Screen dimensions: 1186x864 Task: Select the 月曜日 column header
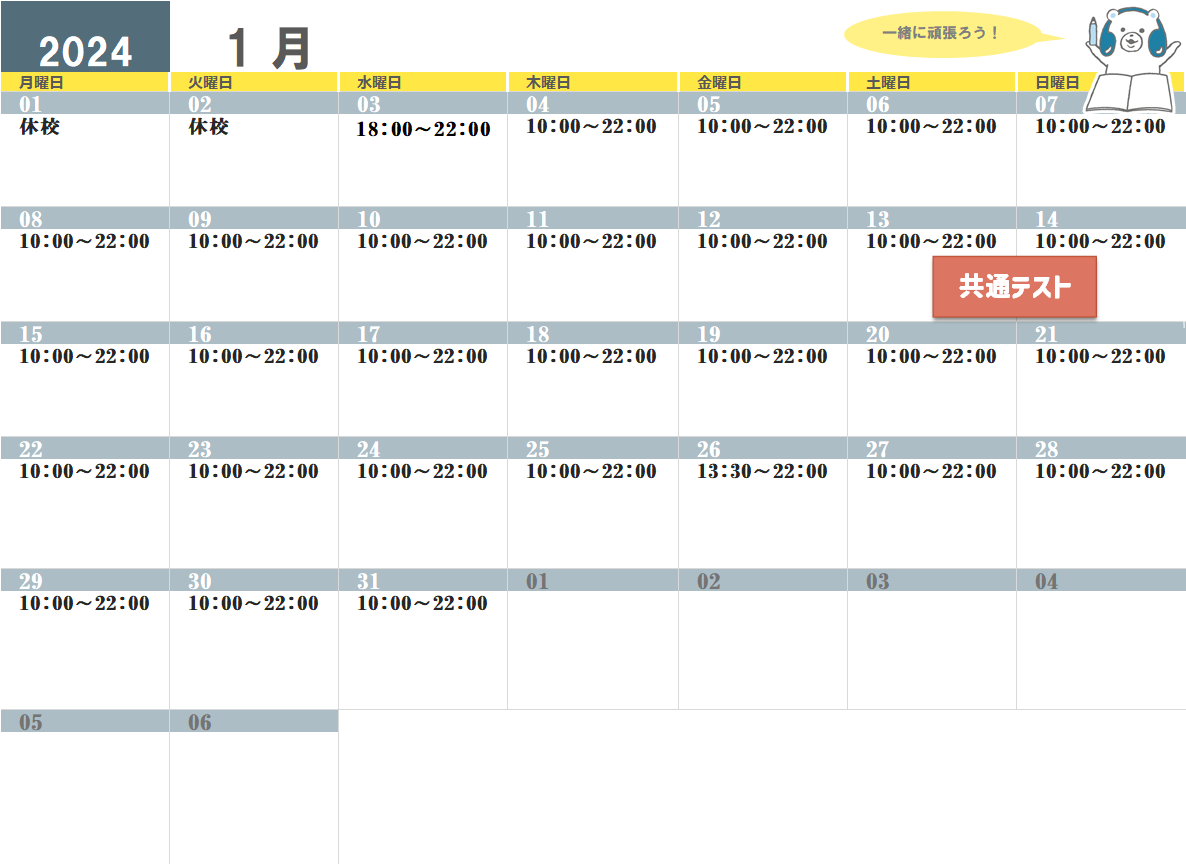click(41, 83)
